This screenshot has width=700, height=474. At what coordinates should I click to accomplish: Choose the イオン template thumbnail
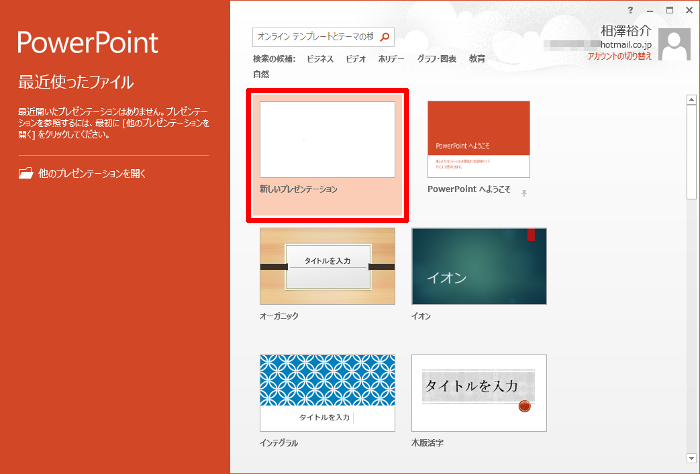pos(479,266)
